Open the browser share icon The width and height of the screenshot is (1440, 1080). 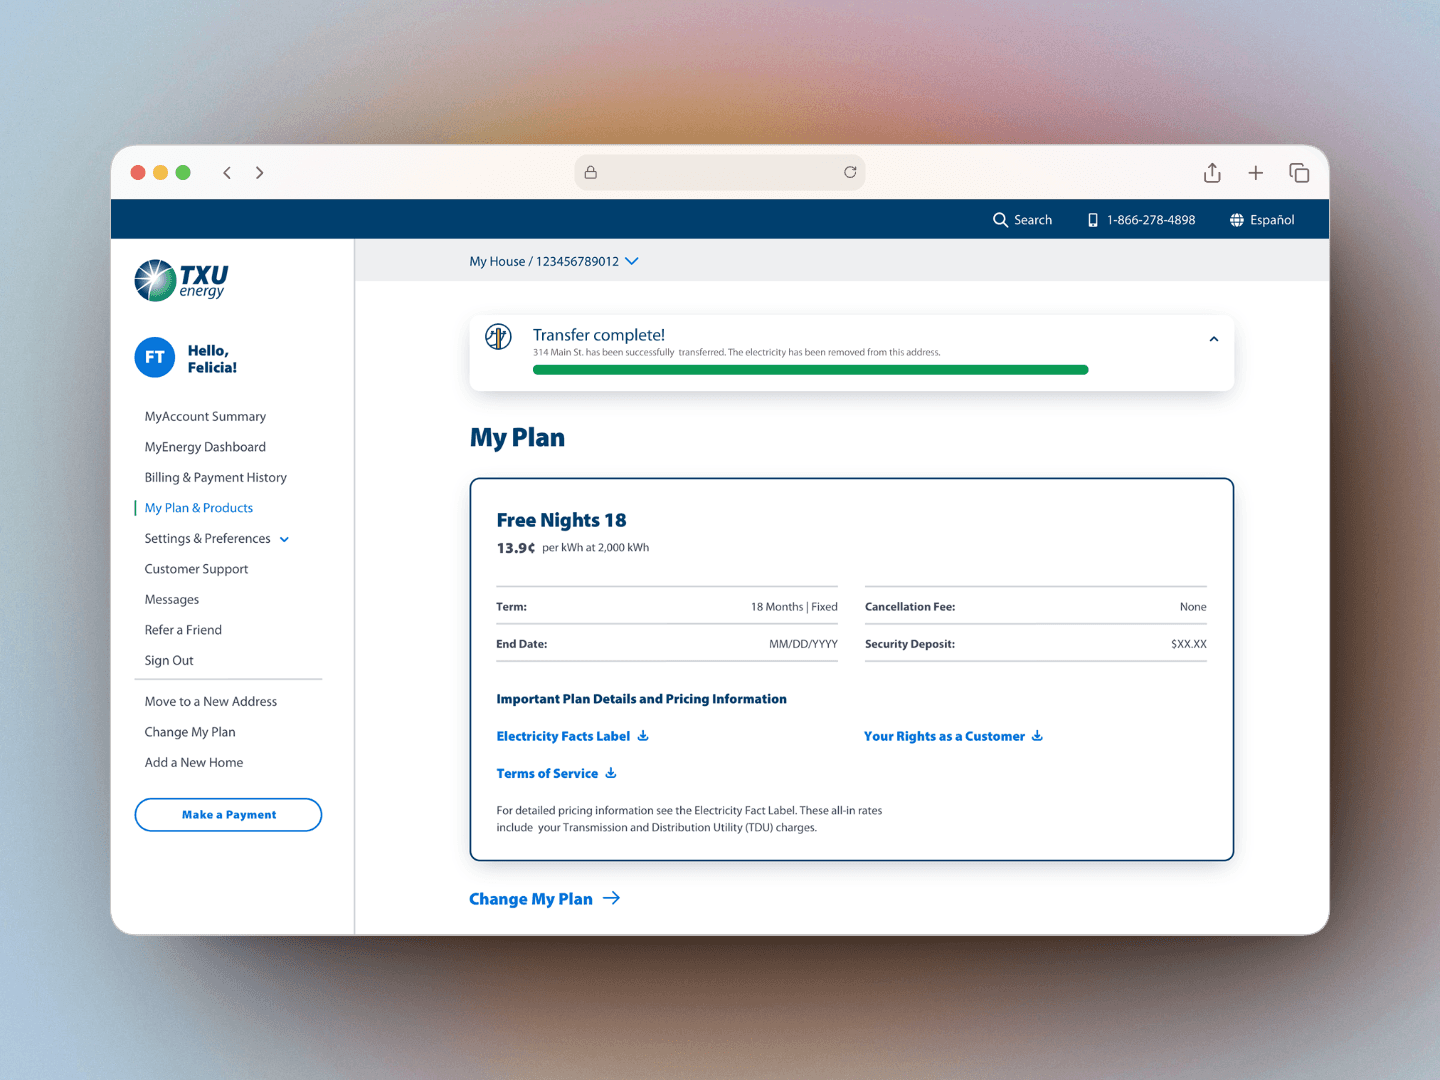tap(1212, 173)
